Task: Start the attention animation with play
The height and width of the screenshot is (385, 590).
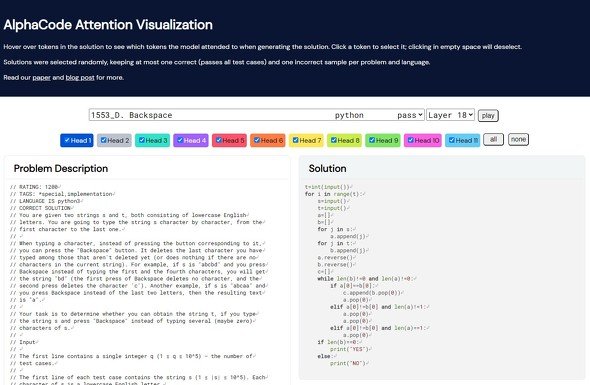Action: (x=488, y=116)
